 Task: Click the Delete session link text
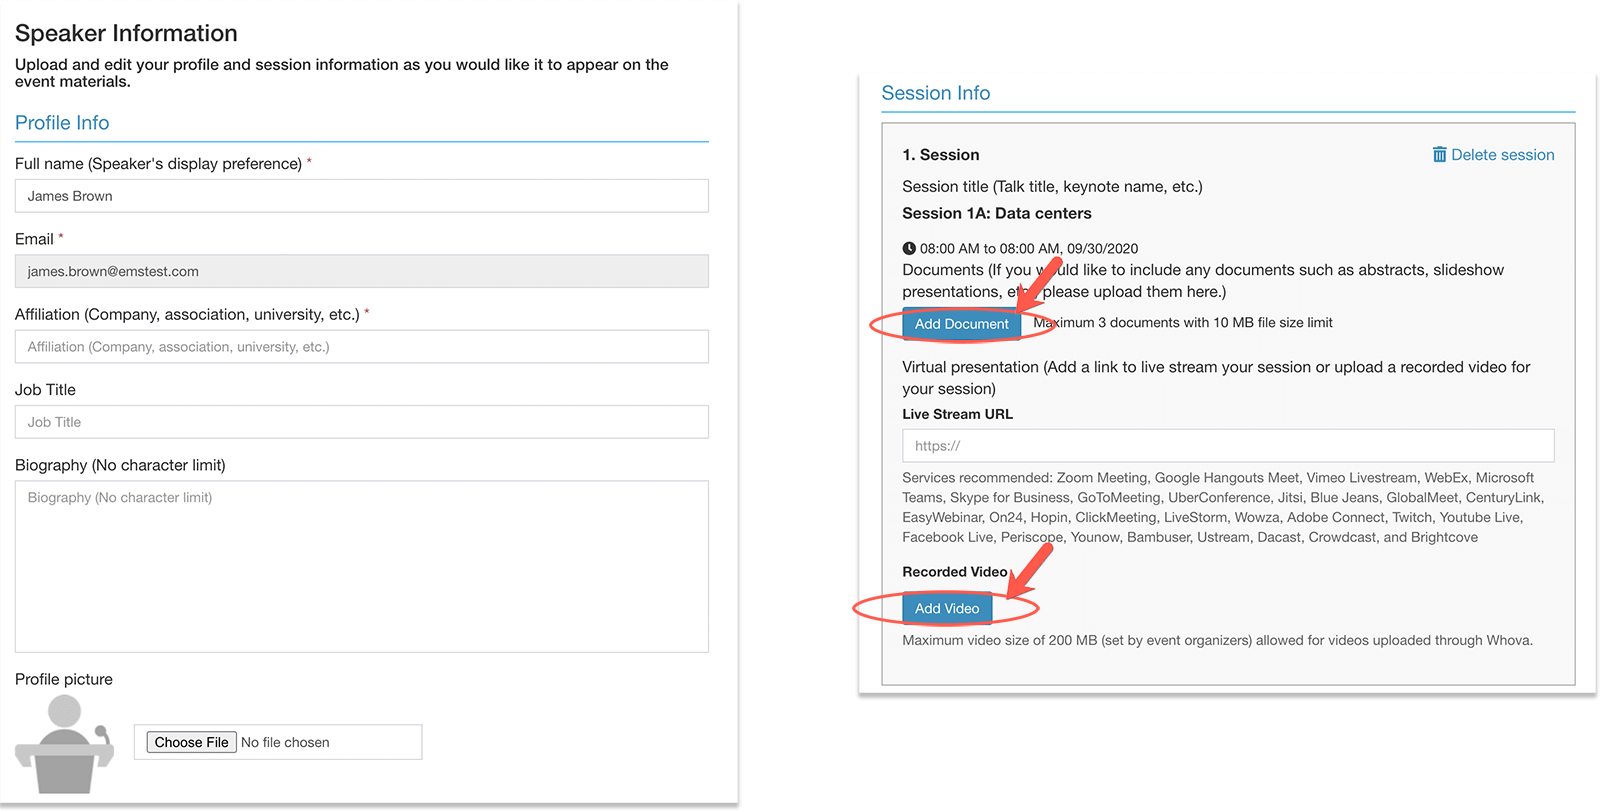point(1502,155)
